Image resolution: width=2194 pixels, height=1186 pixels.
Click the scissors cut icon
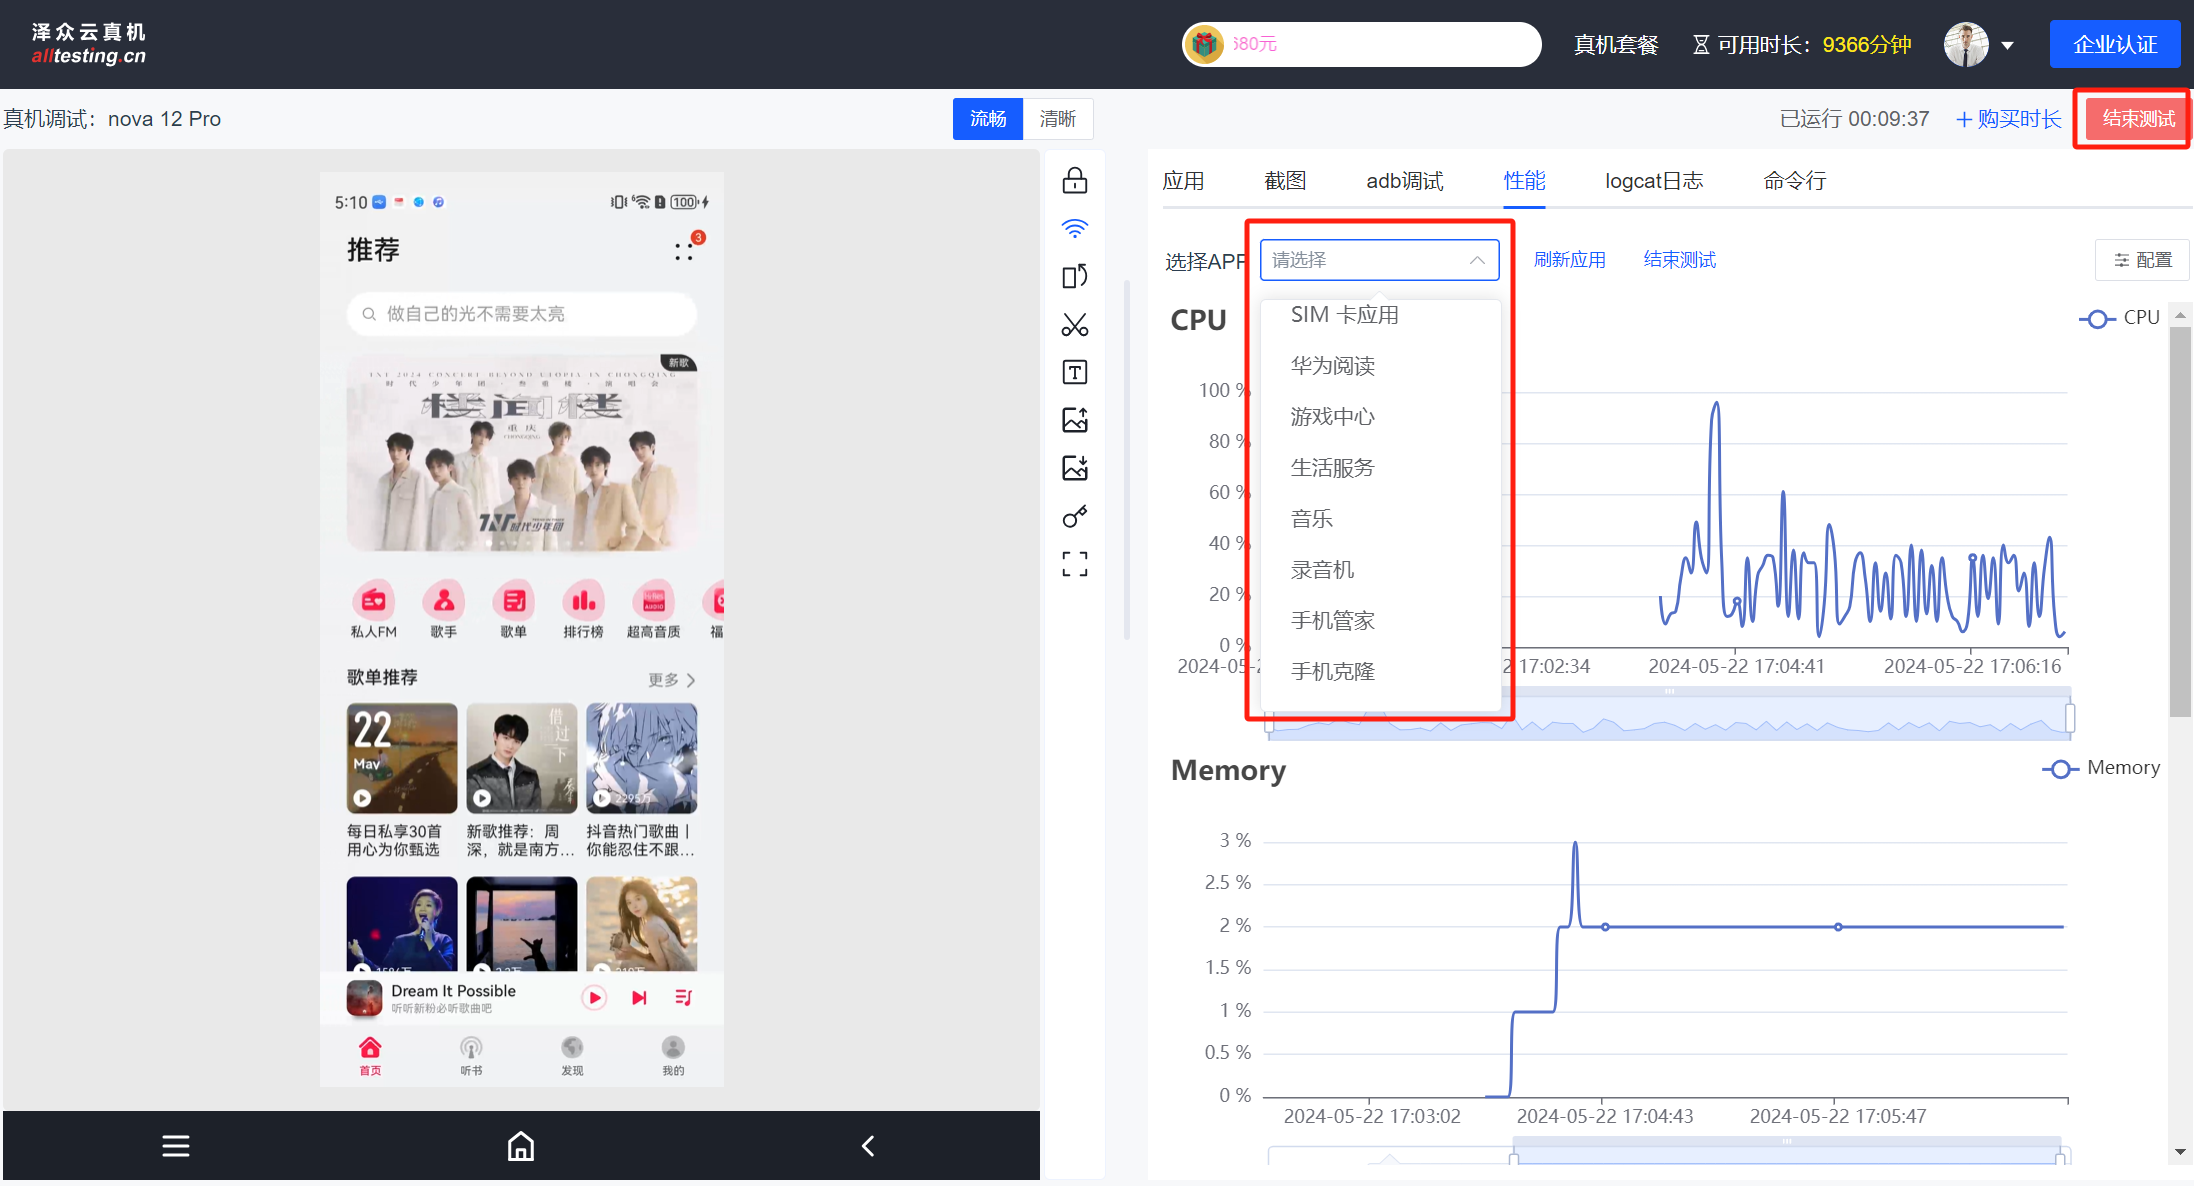(1075, 325)
